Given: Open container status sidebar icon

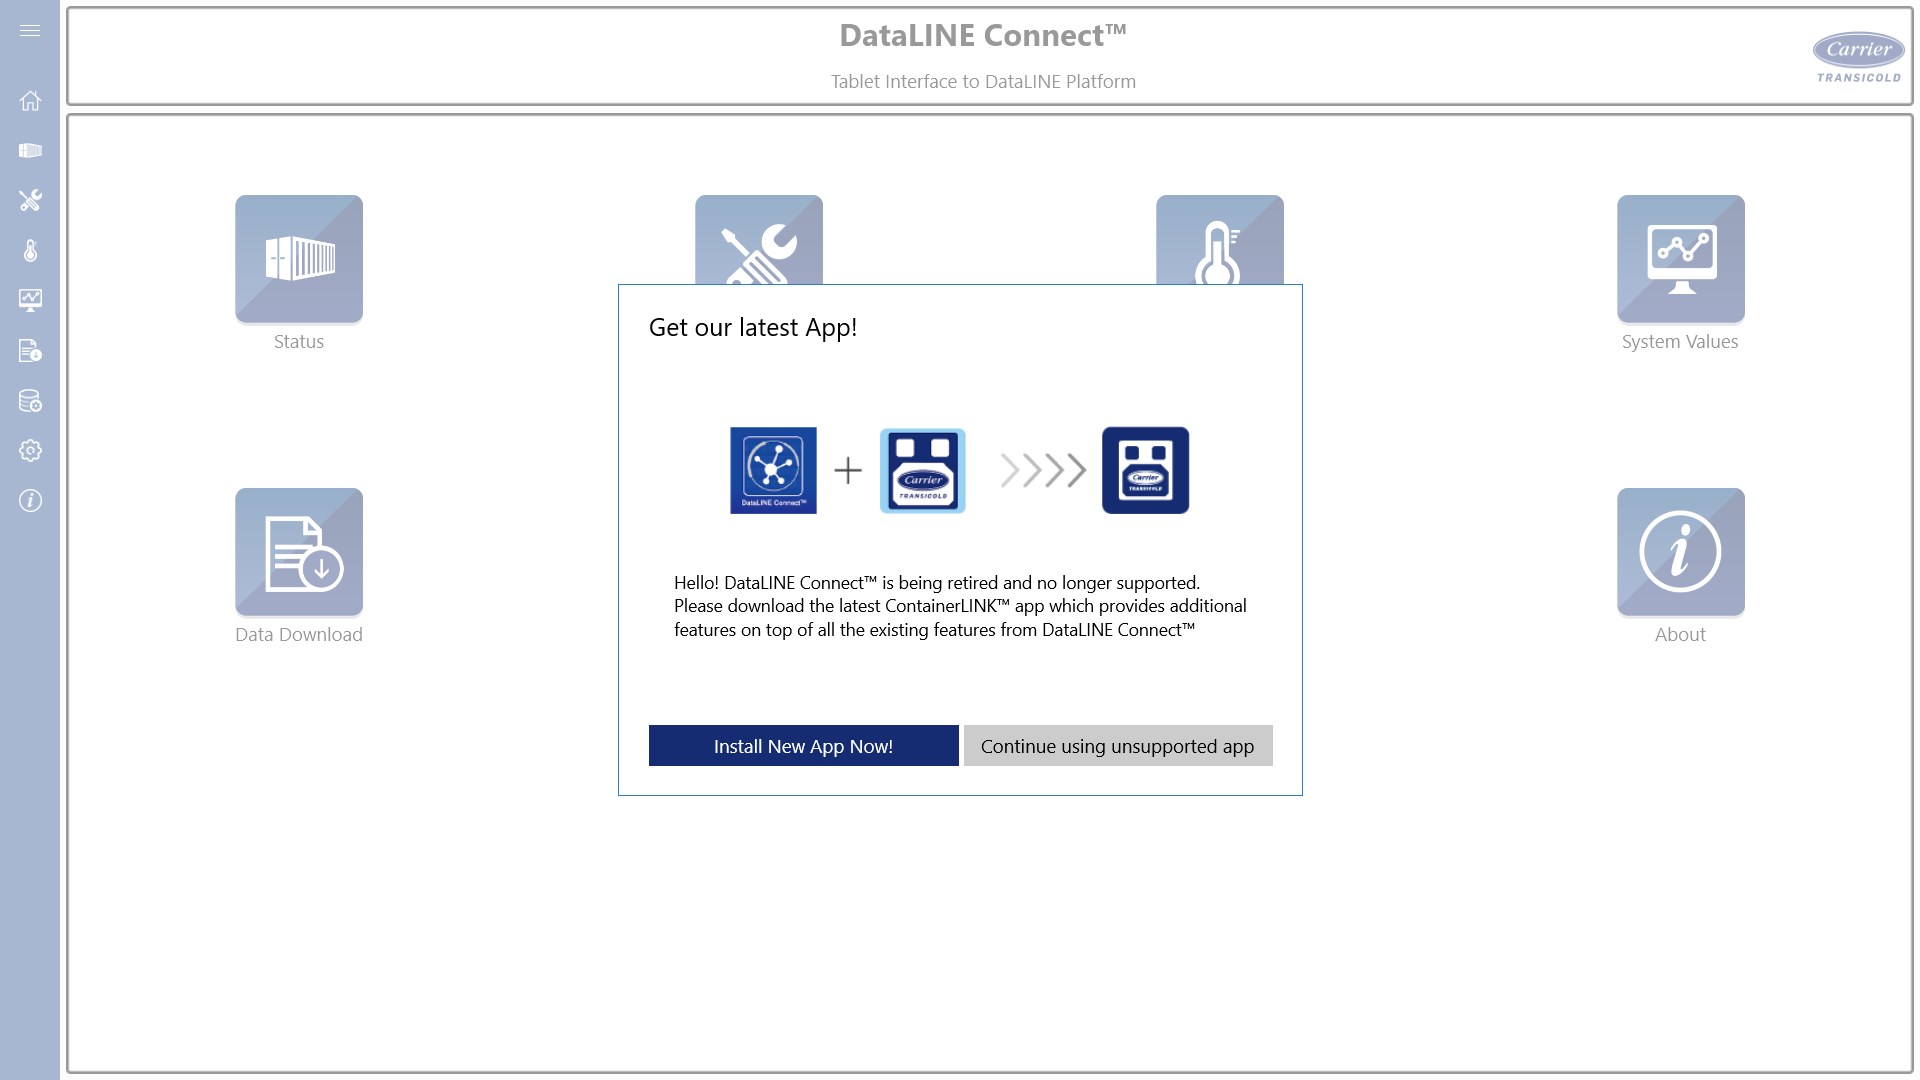Looking at the screenshot, I should 30,151.
